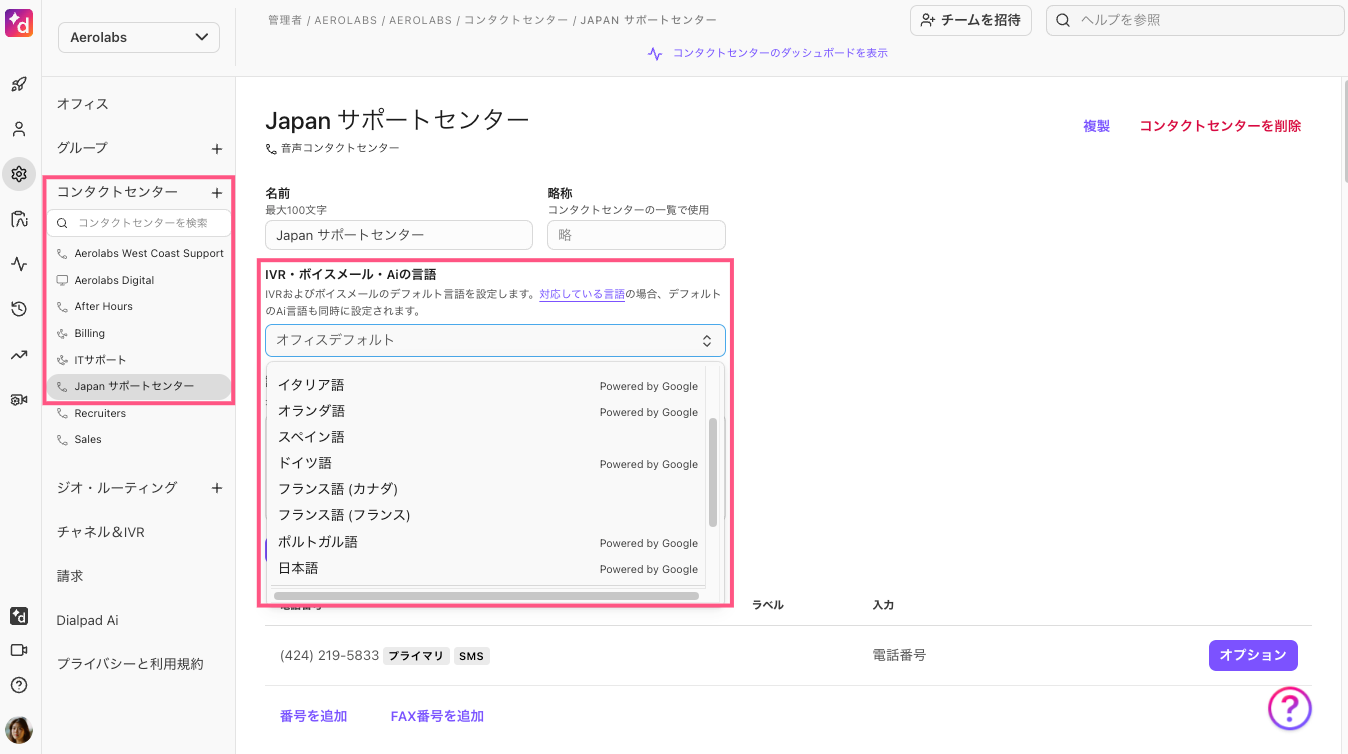The width and height of the screenshot is (1348, 754).
Task: Add a new group with plus icon
Action: click(217, 149)
